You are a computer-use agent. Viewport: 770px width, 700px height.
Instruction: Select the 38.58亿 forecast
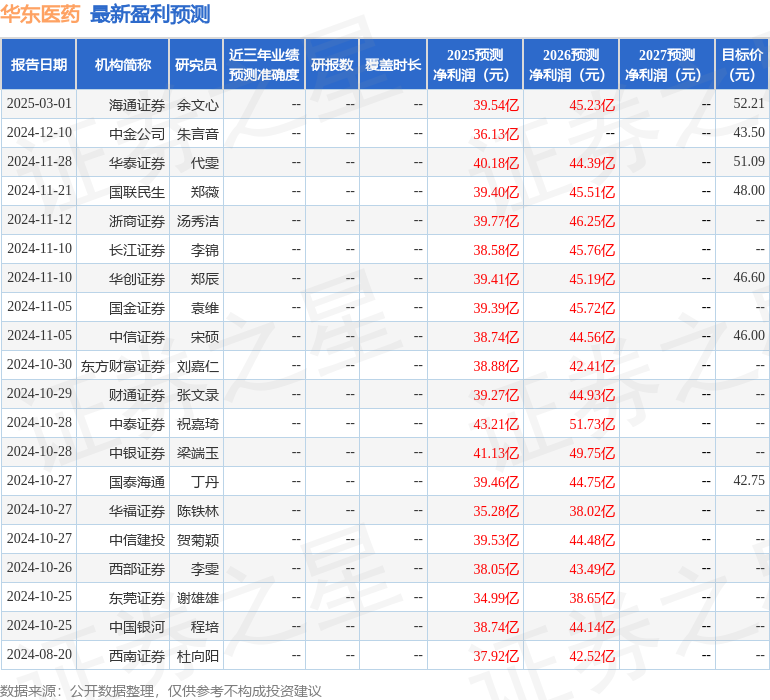pyautogui.click(x=496, y=250)
